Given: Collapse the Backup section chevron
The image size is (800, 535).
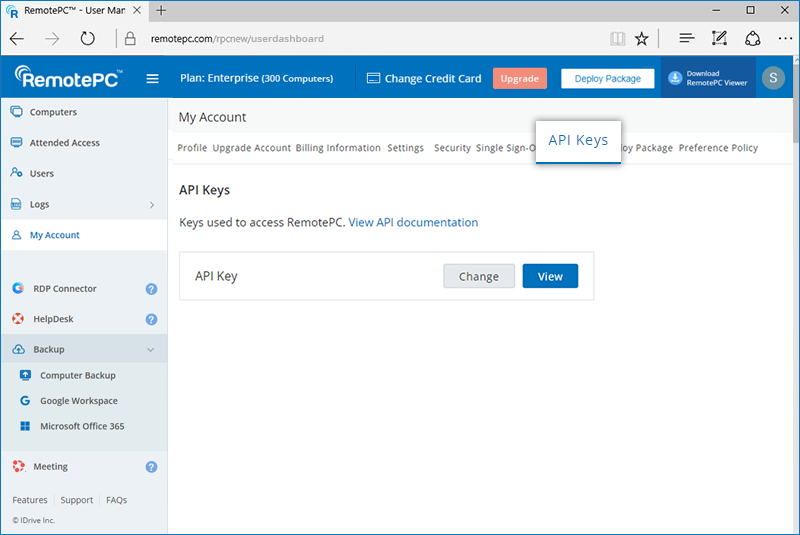Looking at the screenshot, I should (151, 350).
